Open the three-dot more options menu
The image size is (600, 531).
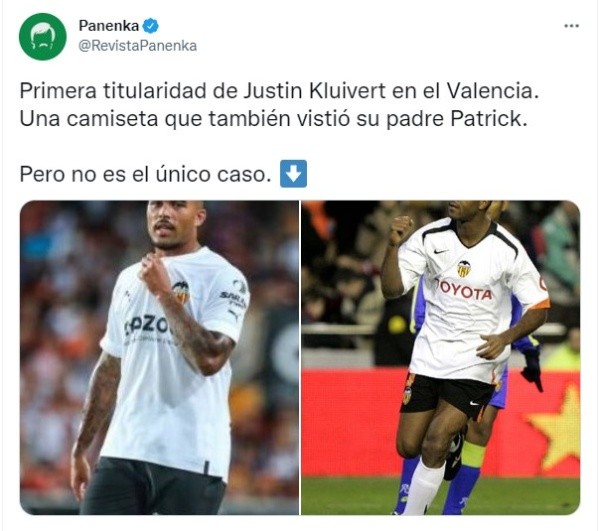(571, 26)
